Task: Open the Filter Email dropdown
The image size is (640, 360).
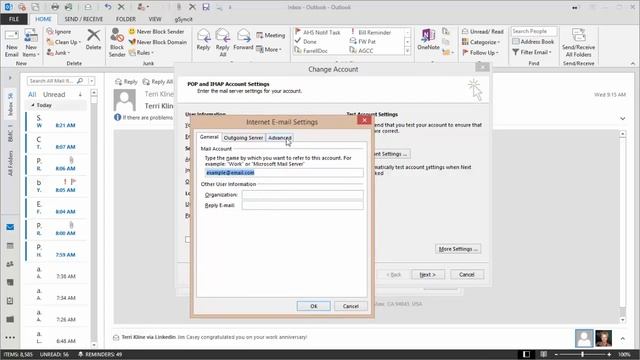Action: pos(532,52)
